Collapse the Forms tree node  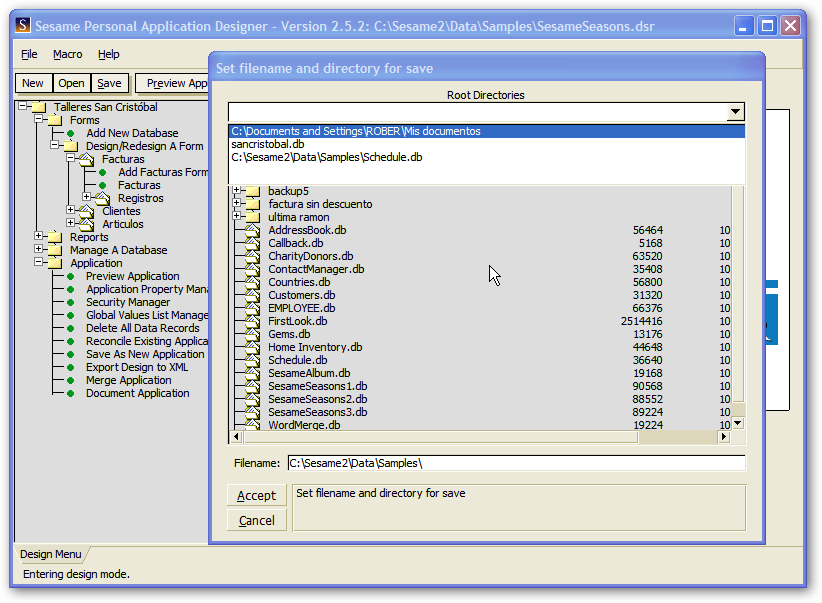(x=38, y=119)
